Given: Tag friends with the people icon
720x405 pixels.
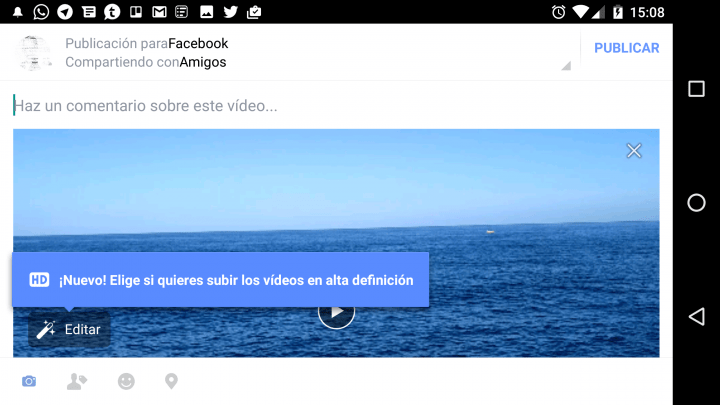Looking at the screenshot, I should coord(77,381).
